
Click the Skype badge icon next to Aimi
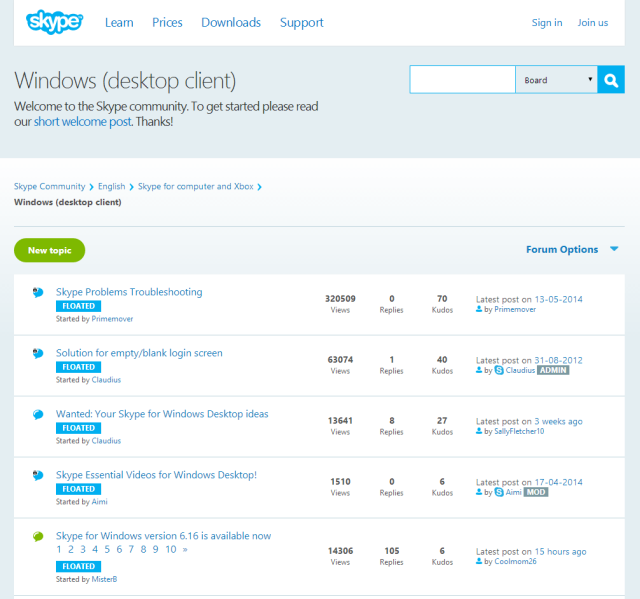499,492
